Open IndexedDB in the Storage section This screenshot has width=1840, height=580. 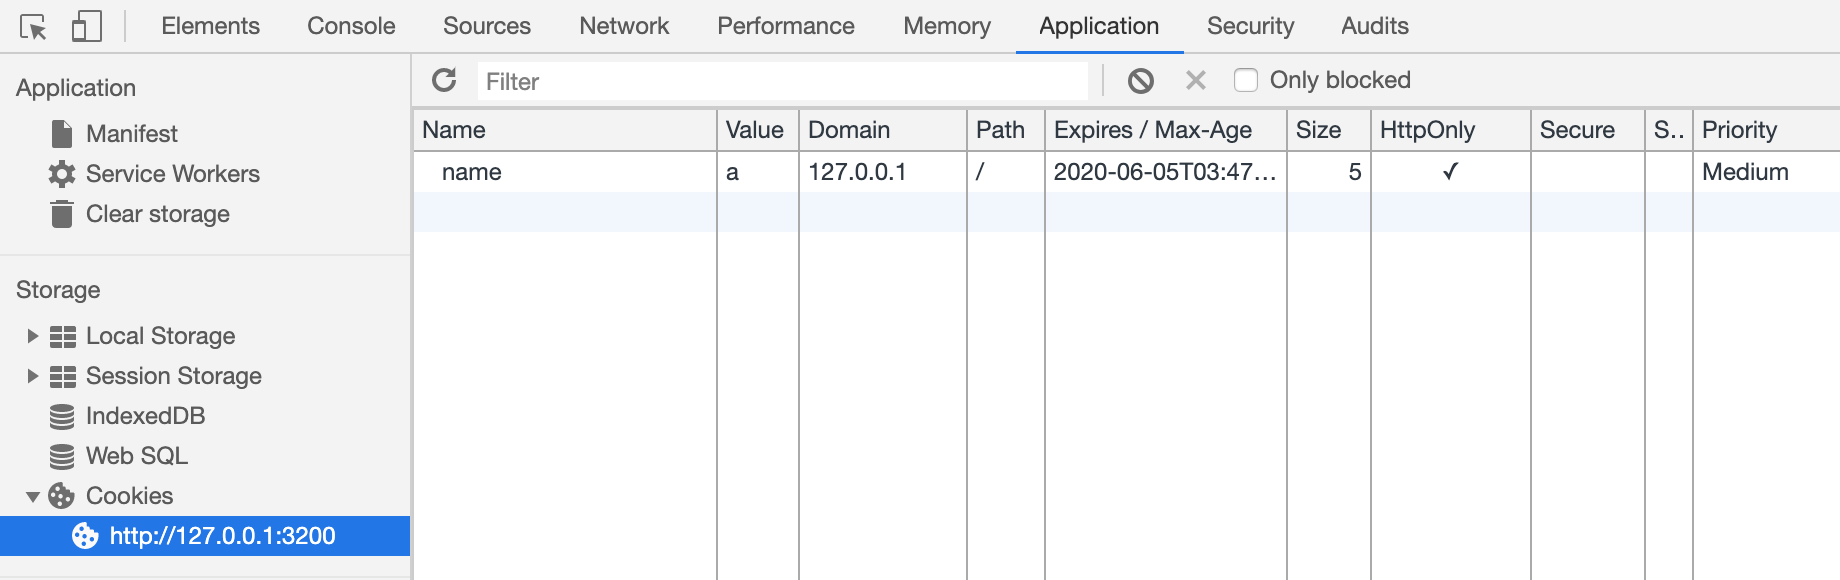(x=145, y=416)
